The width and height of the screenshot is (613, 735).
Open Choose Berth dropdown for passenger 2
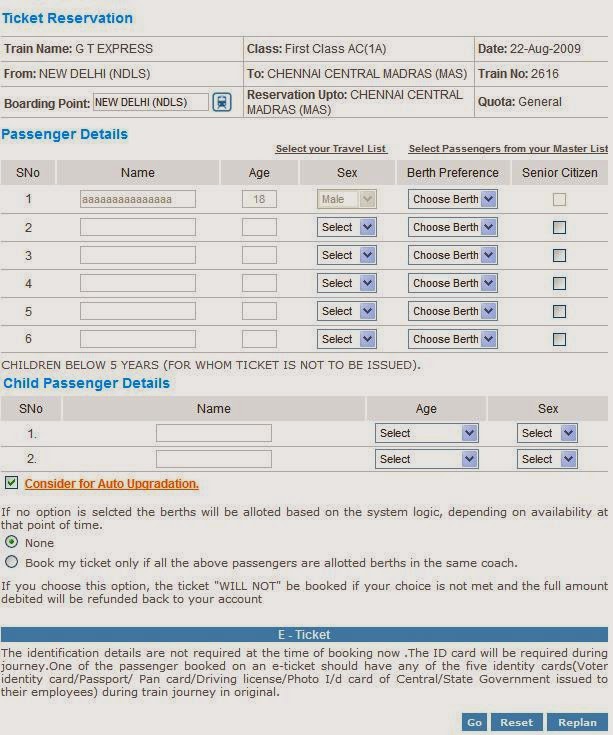(453, 227)
